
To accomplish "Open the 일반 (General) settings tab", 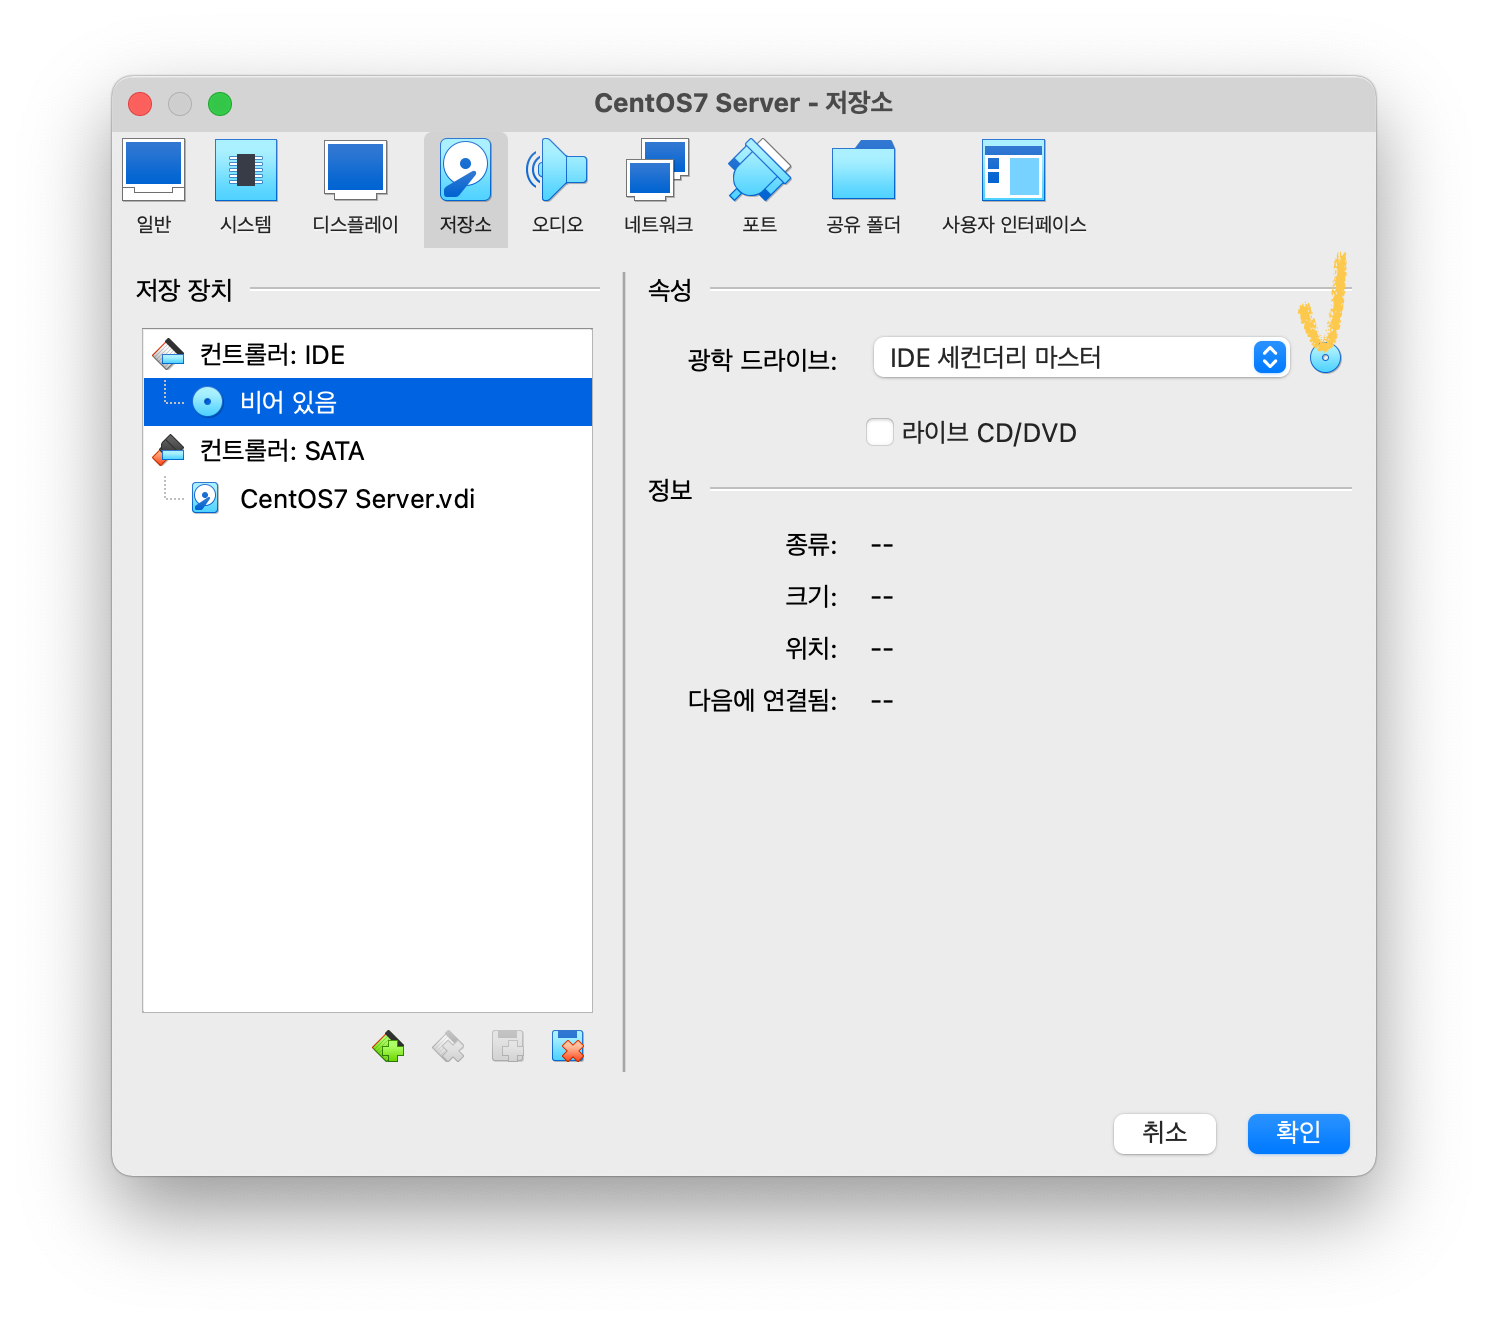I will [154, 188].
